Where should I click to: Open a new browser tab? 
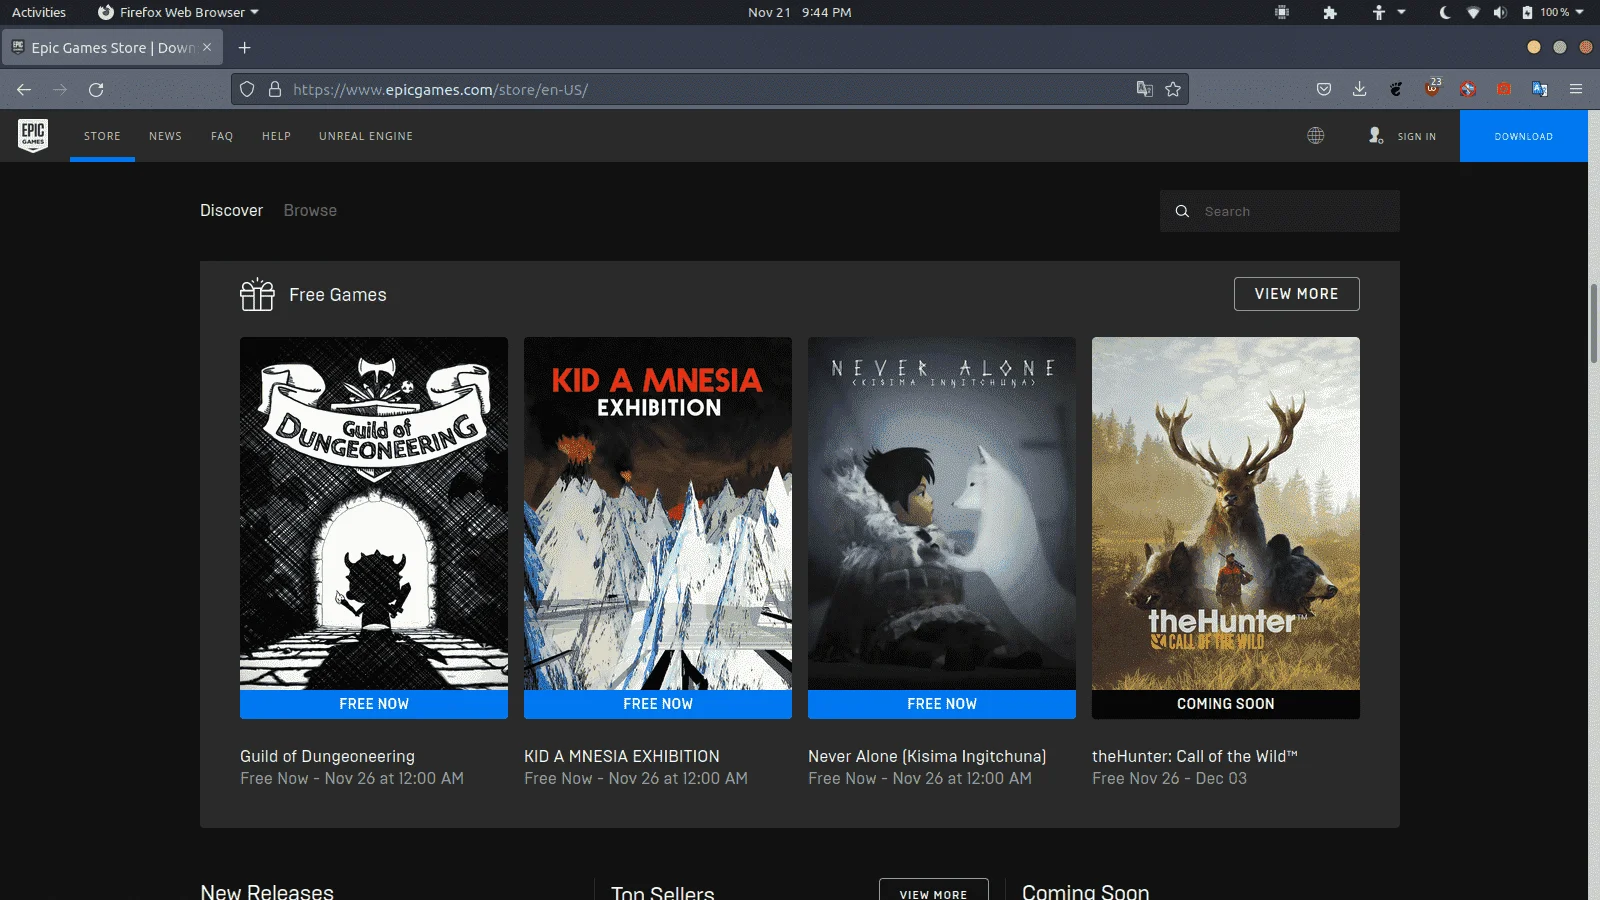tap(245, 47)
